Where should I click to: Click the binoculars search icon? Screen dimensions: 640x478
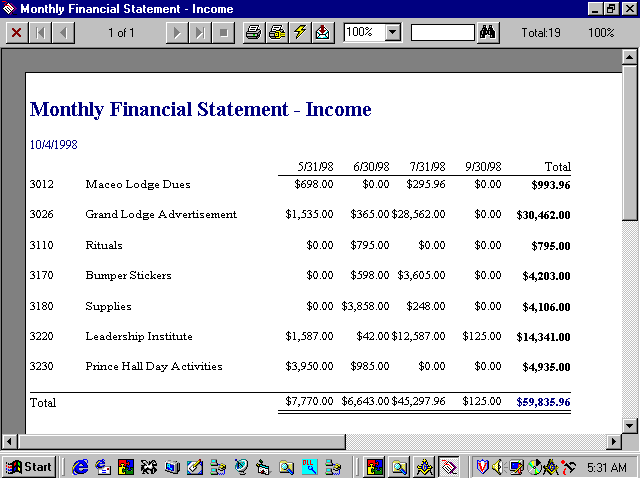pos(488,32)
